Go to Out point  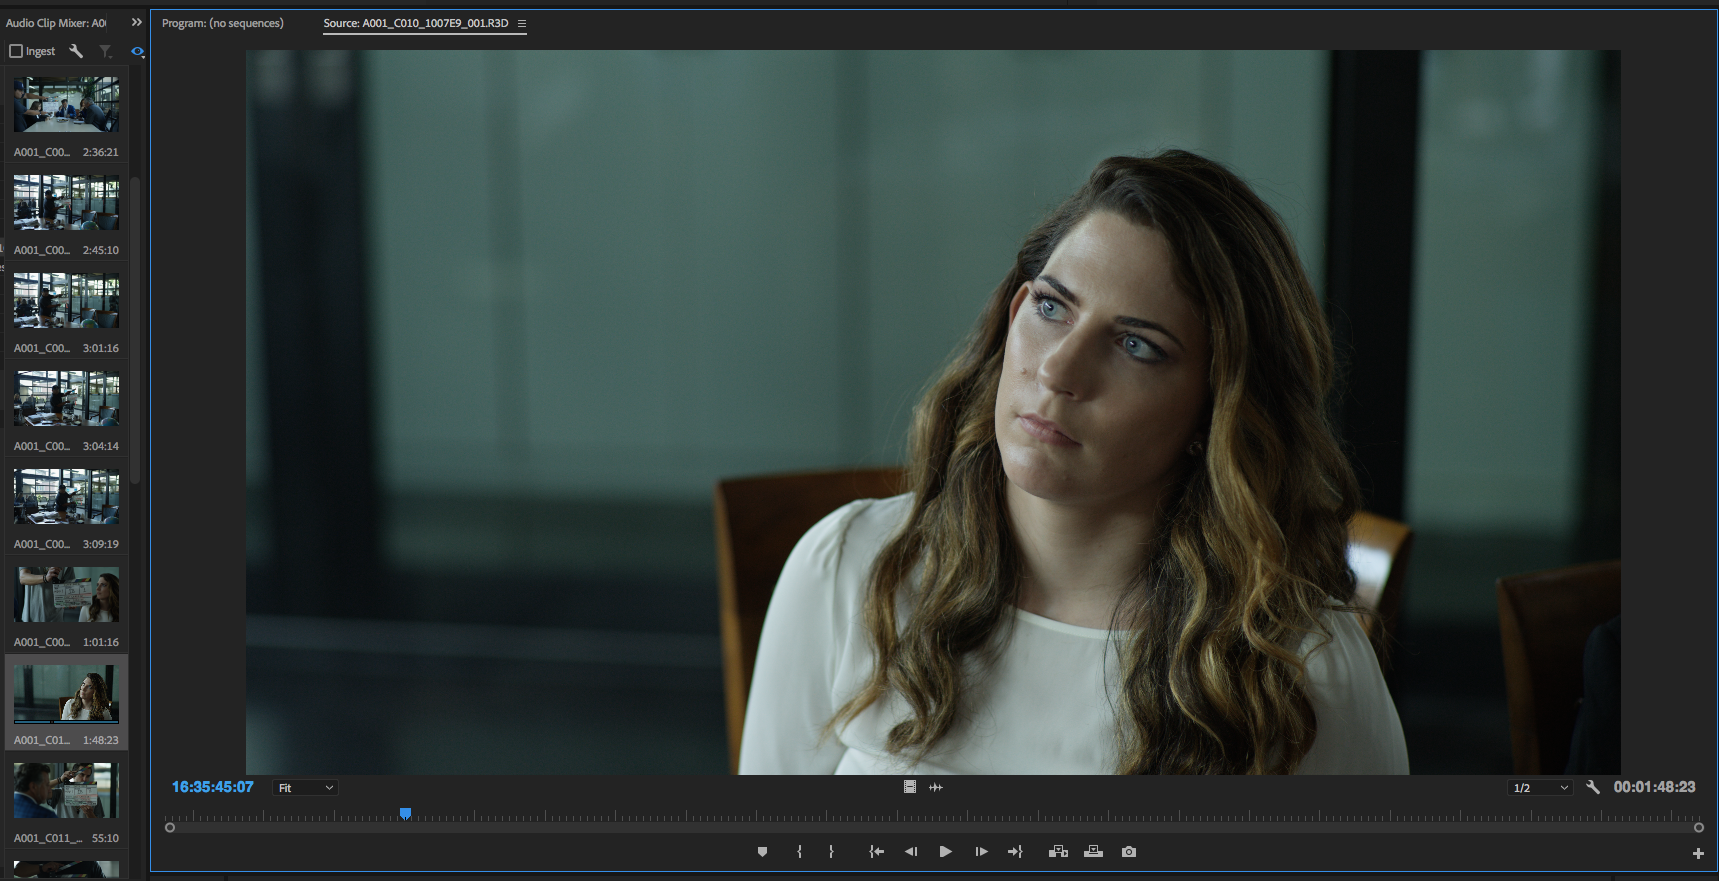[x=1015, y=852]
